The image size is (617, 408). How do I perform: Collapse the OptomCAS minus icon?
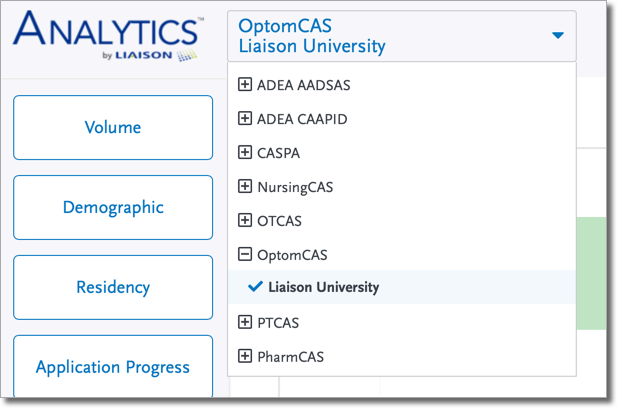(245, 254)
